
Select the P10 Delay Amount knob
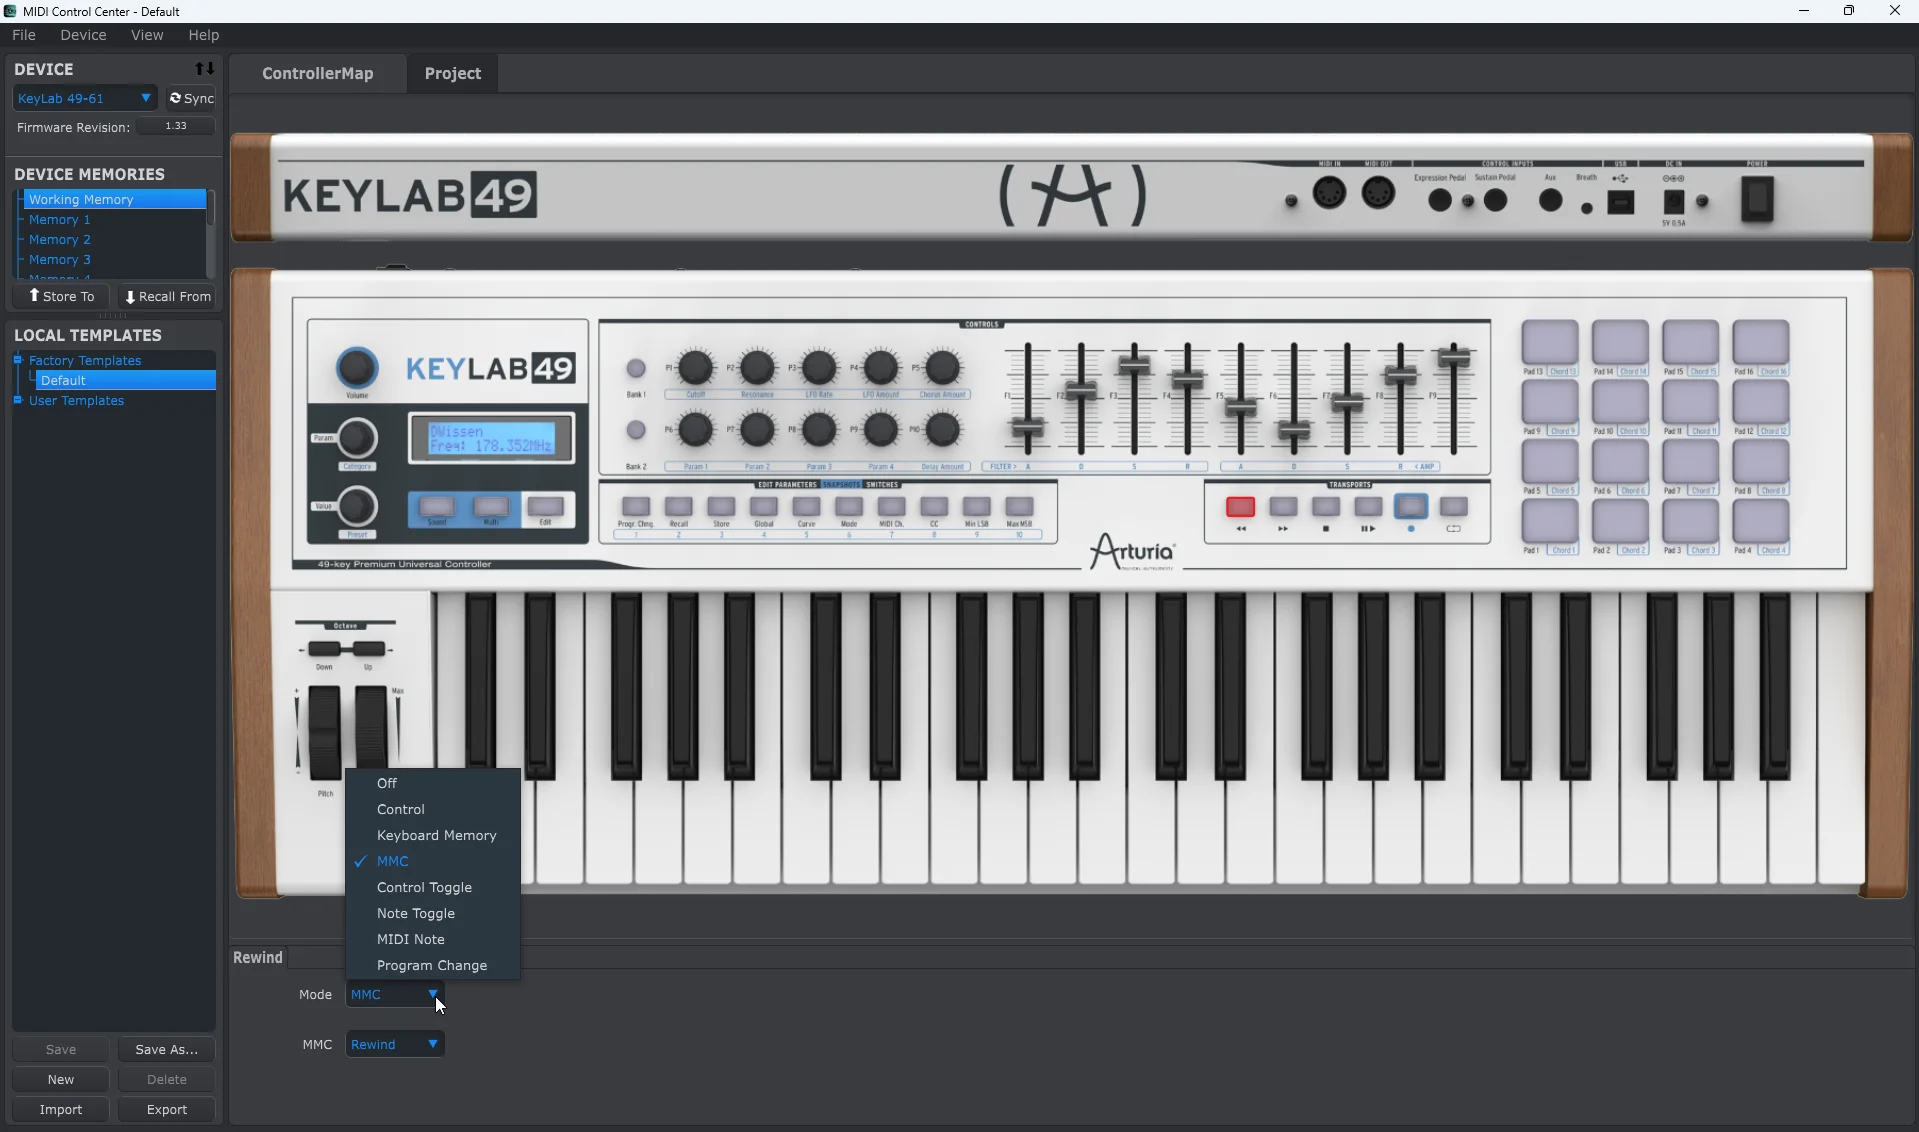coord(942,430)
